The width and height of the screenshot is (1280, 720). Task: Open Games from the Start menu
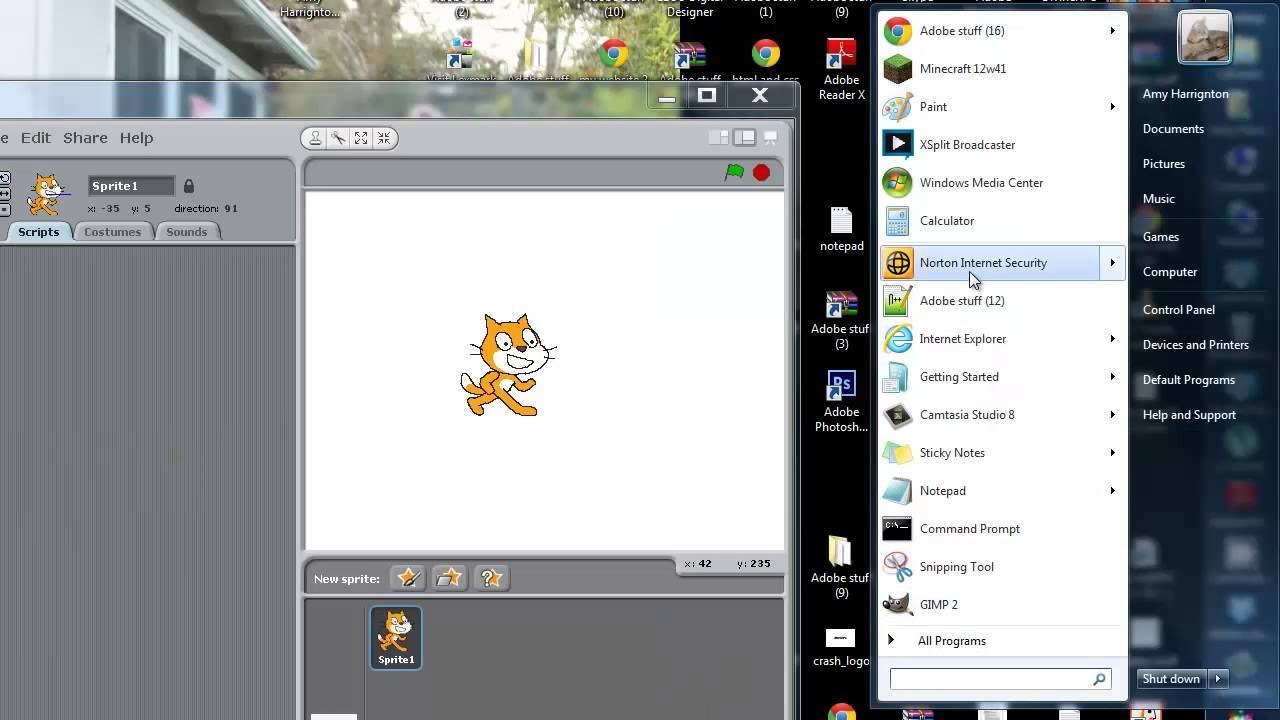1161,237
